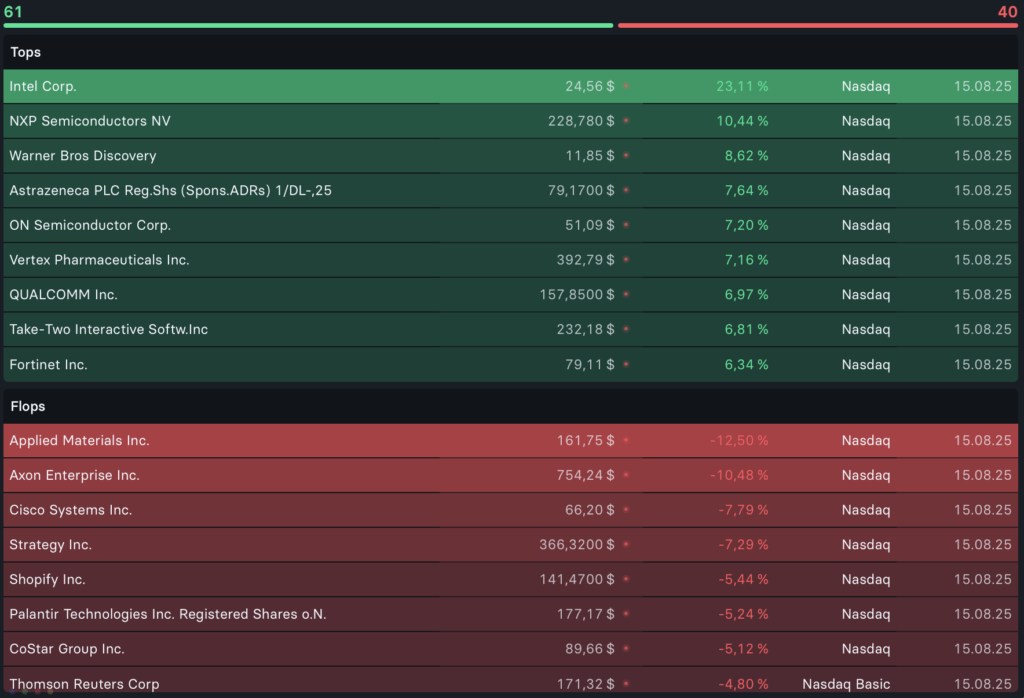Click the status dot in Fortinet row

pos(626,364)
